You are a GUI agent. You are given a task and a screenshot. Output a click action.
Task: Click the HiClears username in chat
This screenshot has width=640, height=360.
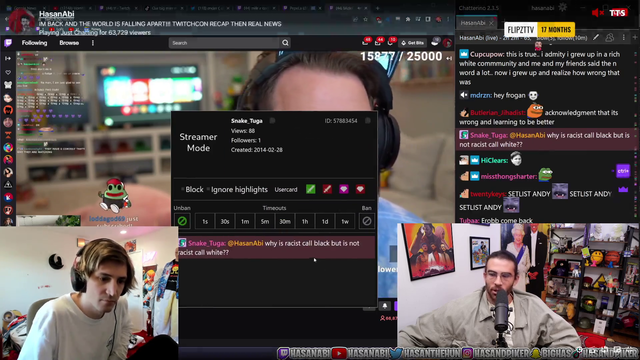coord(493,160)
